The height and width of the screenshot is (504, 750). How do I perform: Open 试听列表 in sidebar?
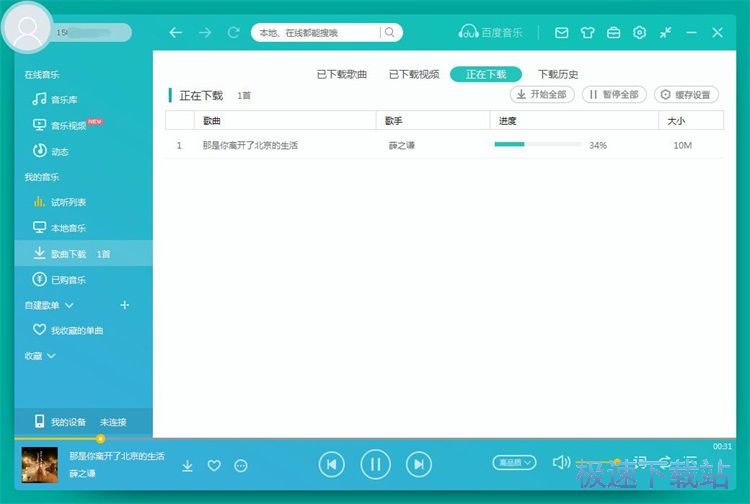click(59, 202)
